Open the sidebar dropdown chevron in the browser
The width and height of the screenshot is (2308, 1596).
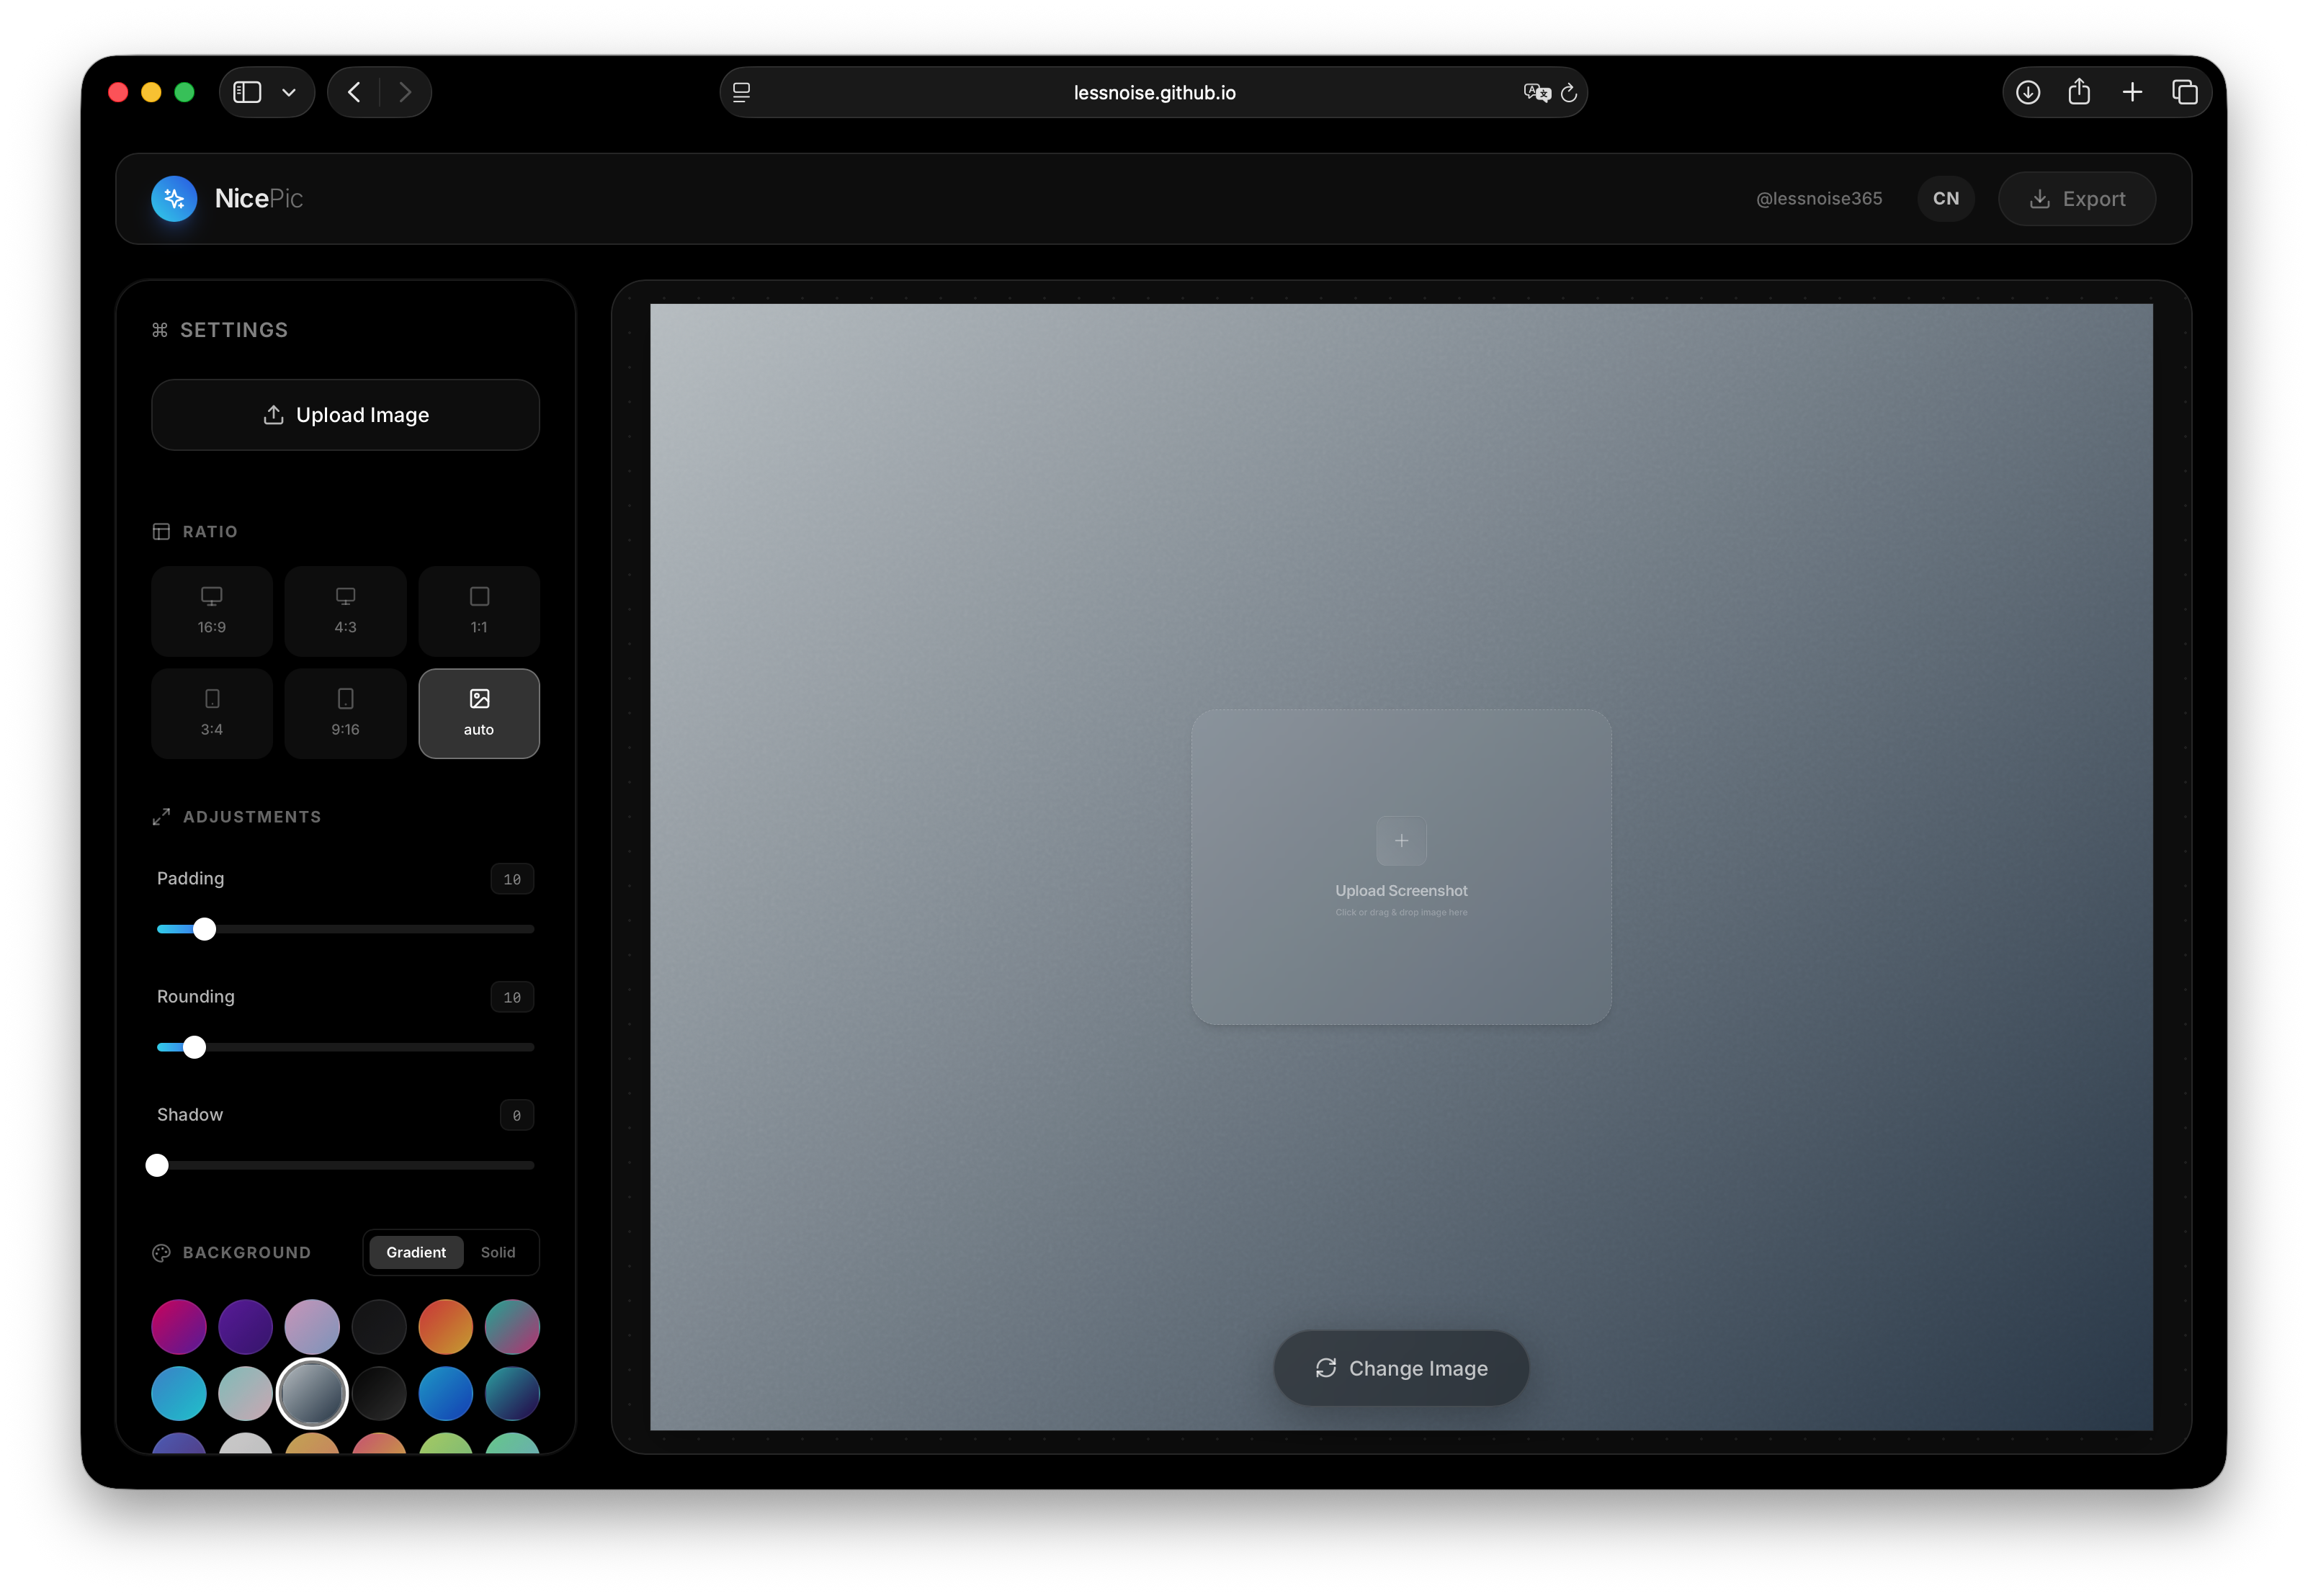click(289, 92)
